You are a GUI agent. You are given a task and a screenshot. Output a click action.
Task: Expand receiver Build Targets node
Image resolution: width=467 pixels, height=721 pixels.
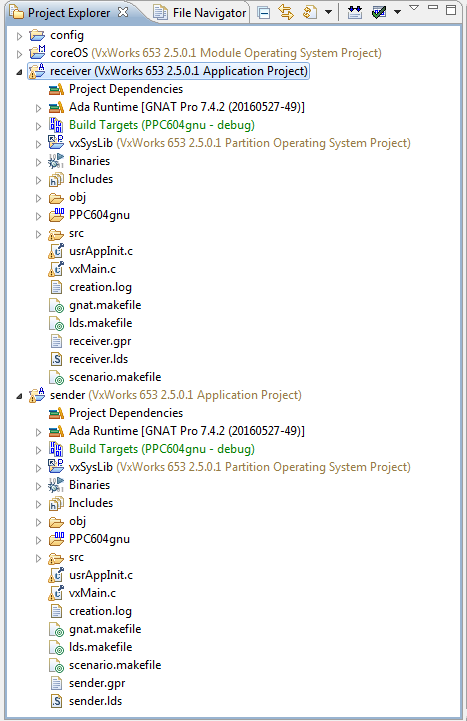(39, 126)
